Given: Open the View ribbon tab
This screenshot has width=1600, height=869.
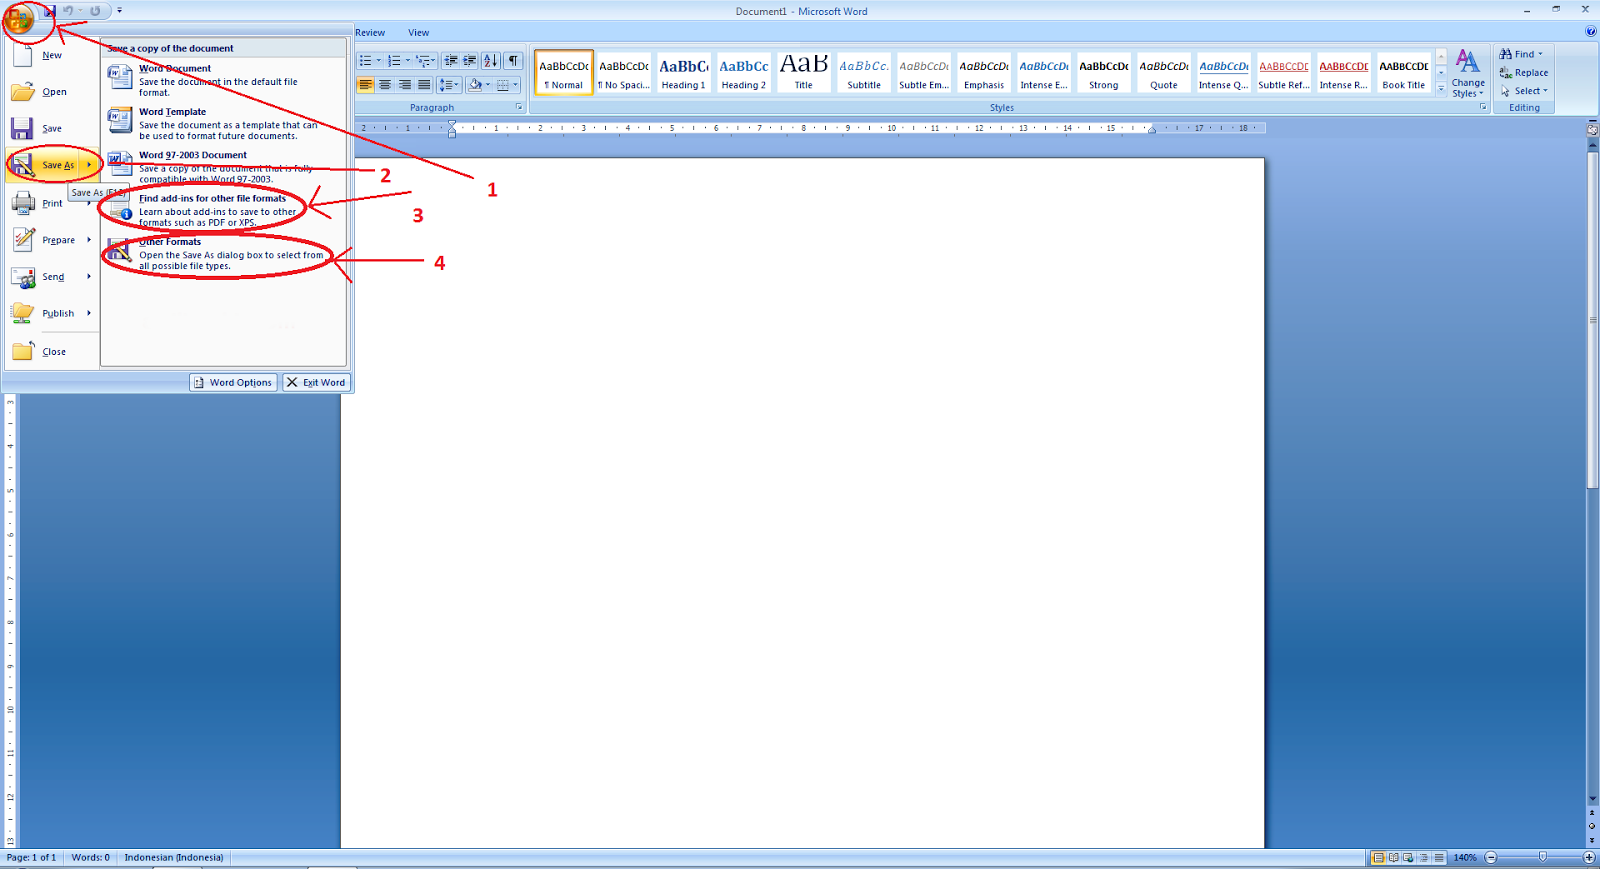Looking at the screenshot, I should pos(419,33).
